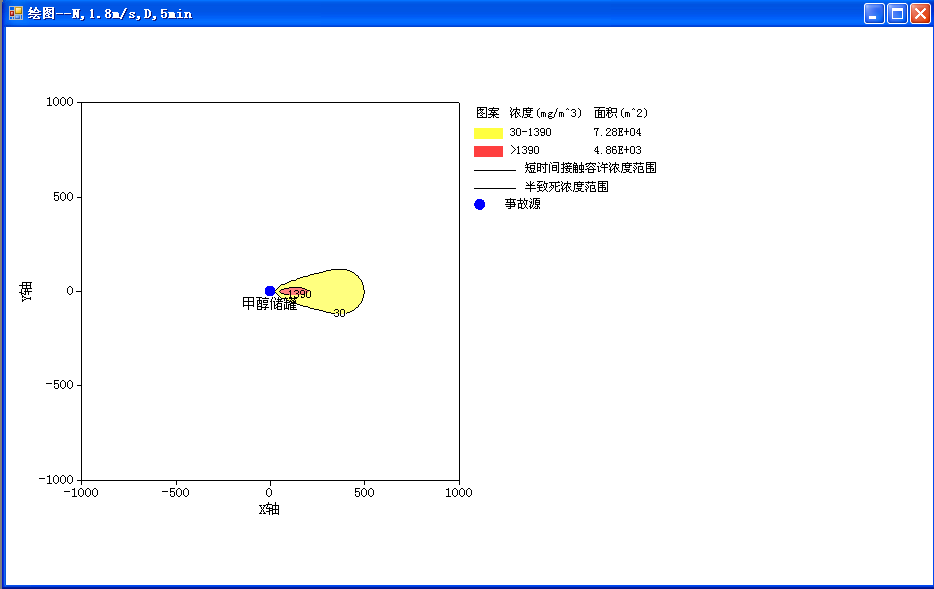Click the 浓度(mg/m^3) legend header

point(545,113)
